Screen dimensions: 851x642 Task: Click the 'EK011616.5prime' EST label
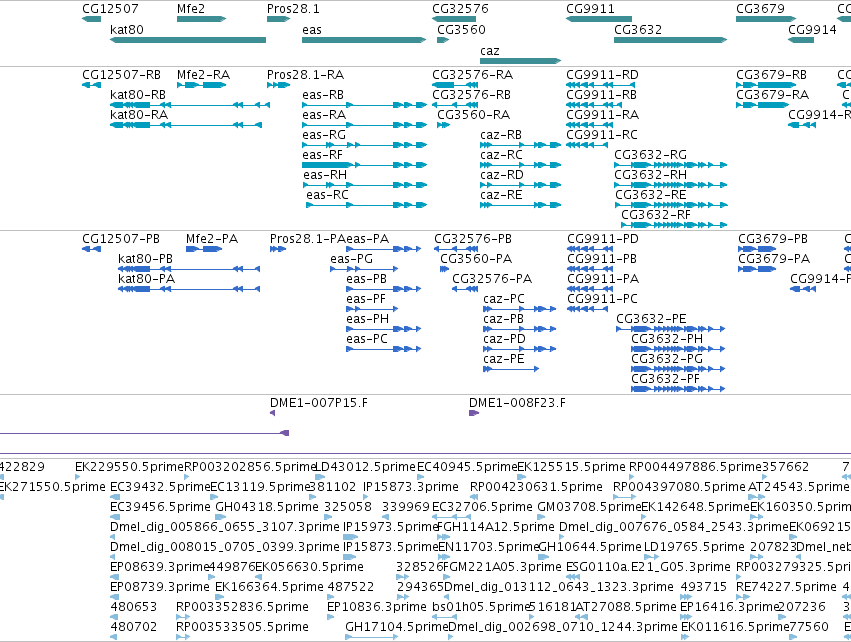pyautogui.click(x=735, y=627)
